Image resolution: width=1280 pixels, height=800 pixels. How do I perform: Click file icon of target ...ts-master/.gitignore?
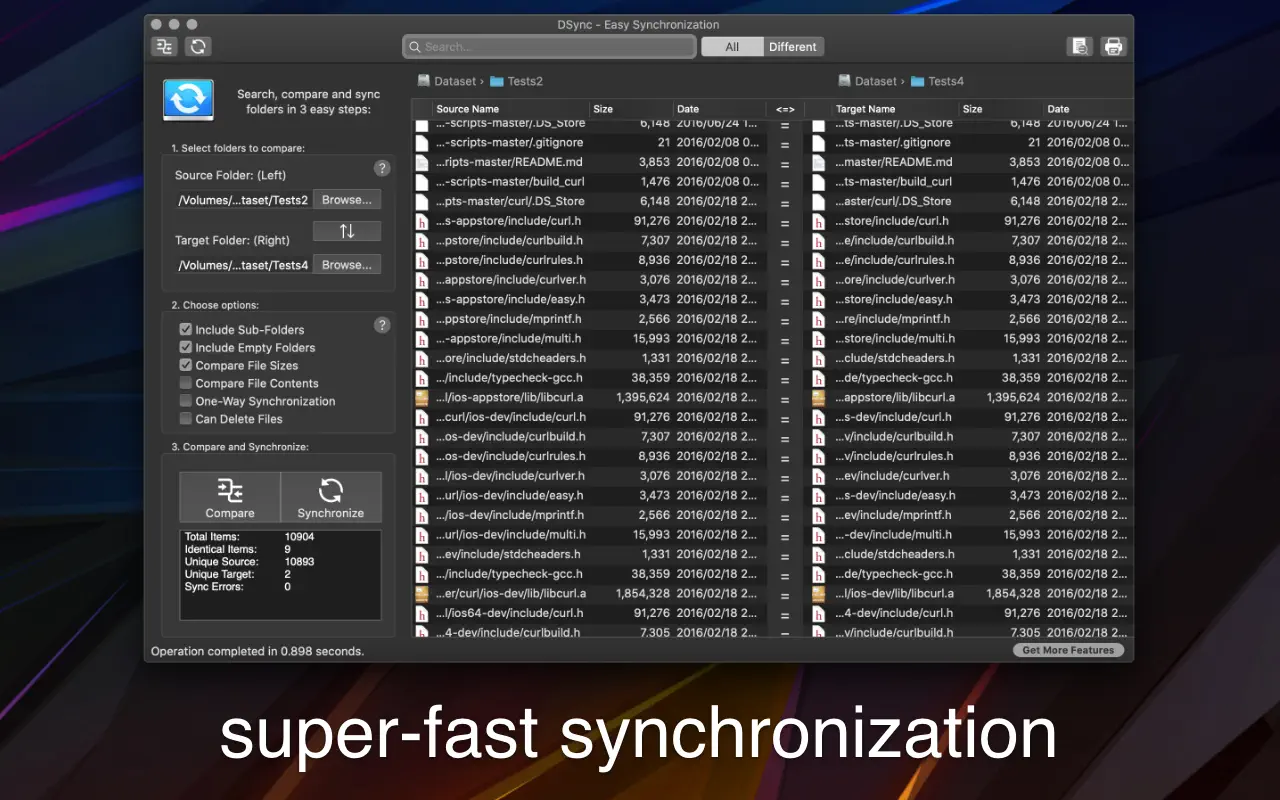pyautogui.click(x=819, y=143)
